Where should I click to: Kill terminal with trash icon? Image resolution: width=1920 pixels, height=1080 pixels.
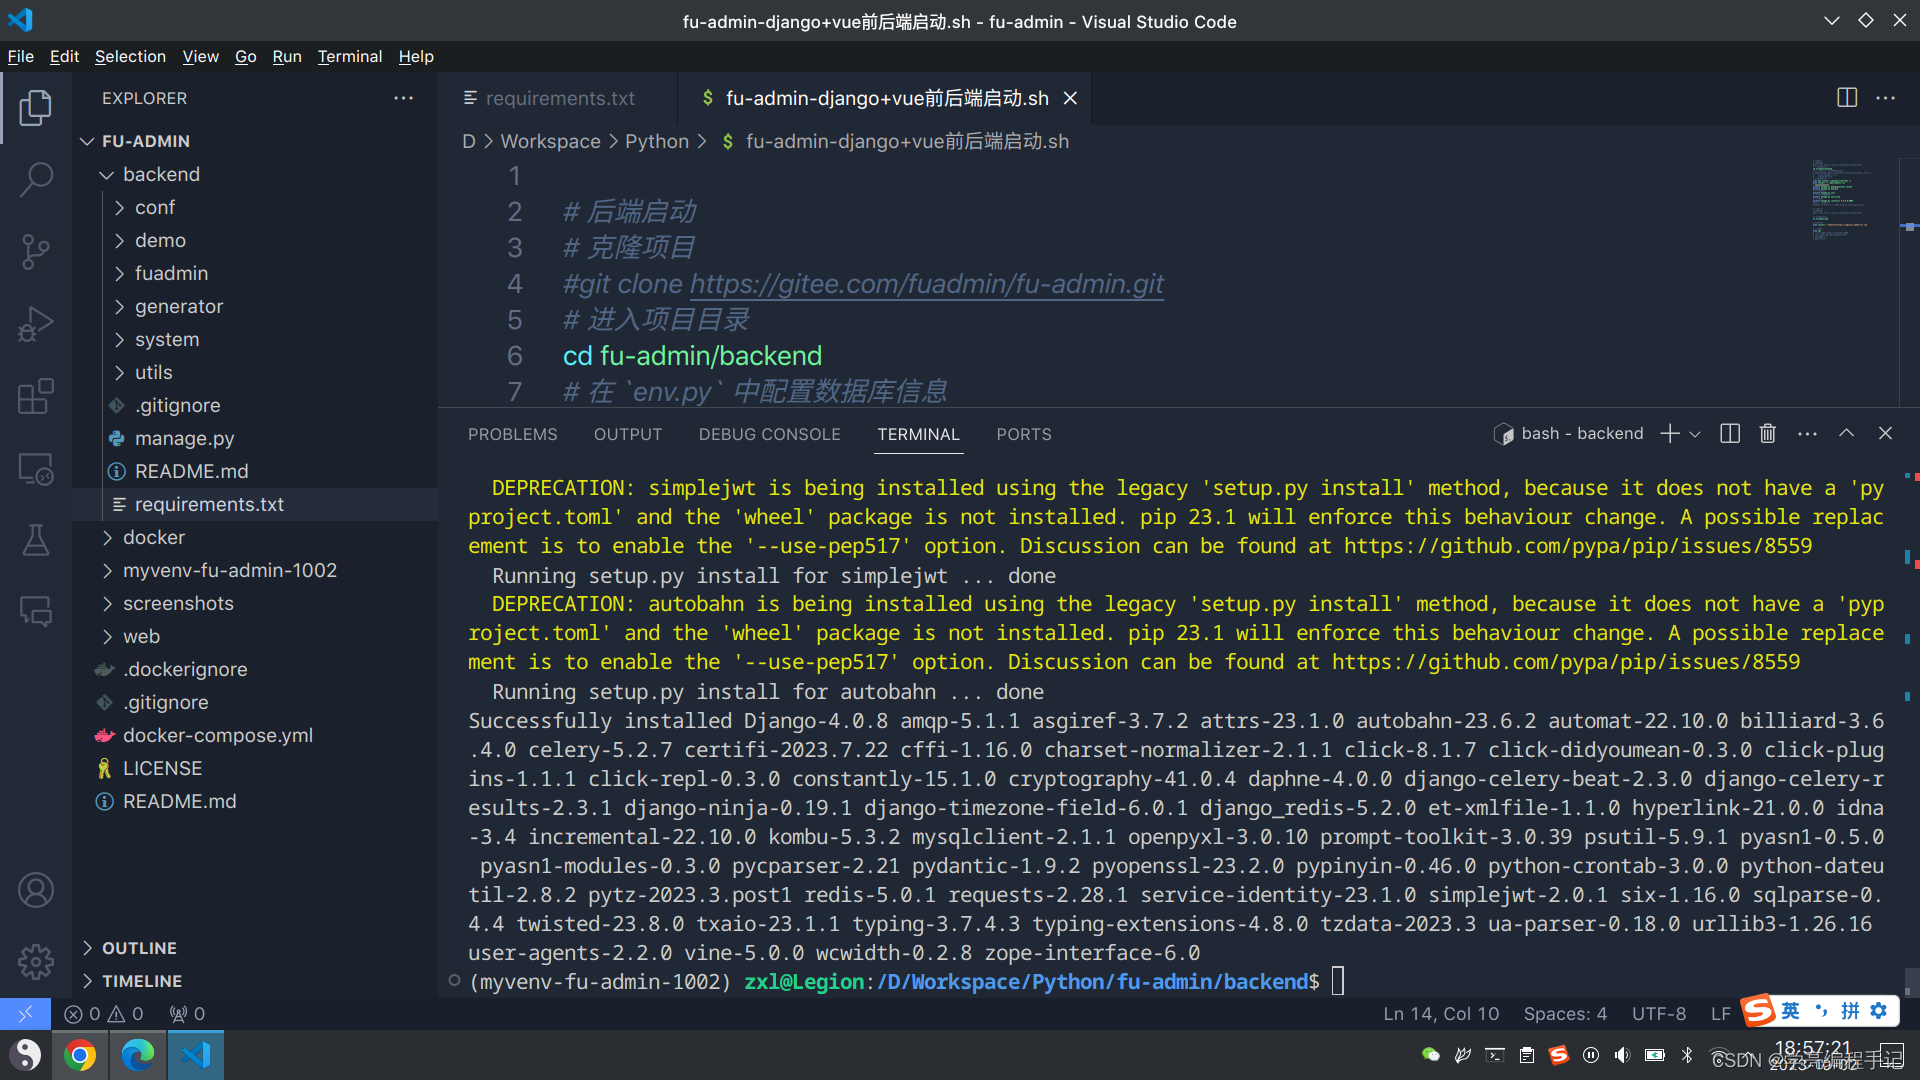pyautogui.click(x=1768, y=434)
